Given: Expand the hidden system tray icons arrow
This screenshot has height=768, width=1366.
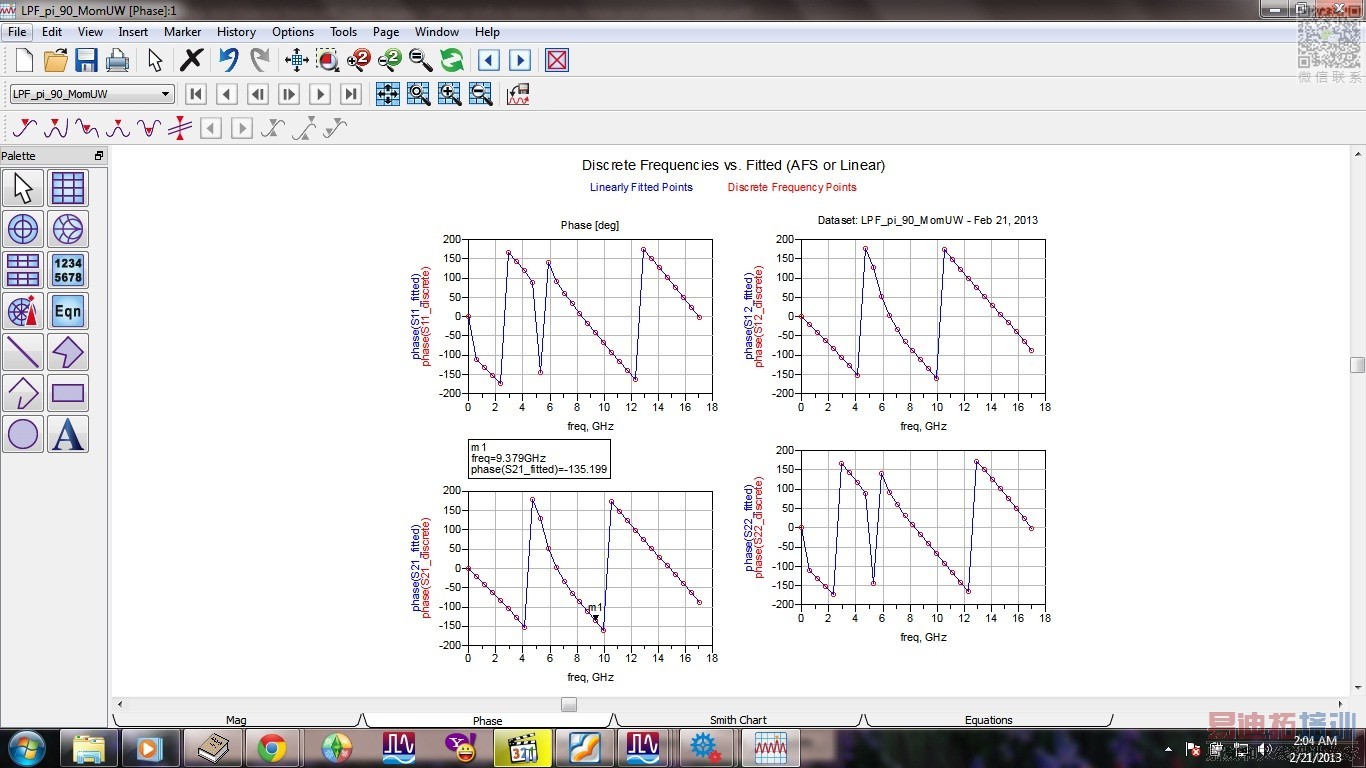Looking at the screenshot, I should 1169,749.
